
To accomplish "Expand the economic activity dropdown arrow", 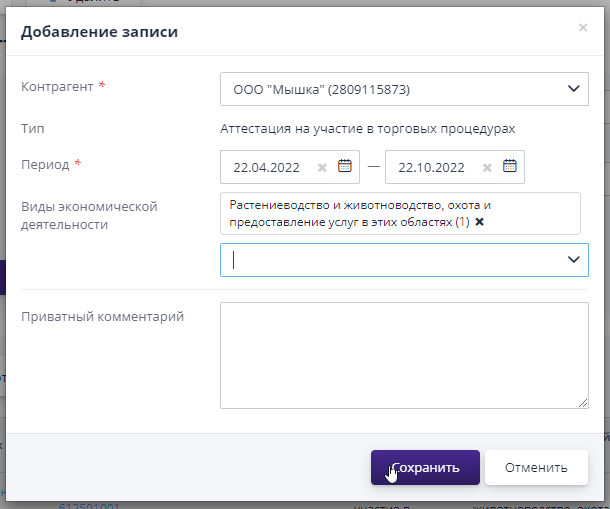I will click(573, 260).
